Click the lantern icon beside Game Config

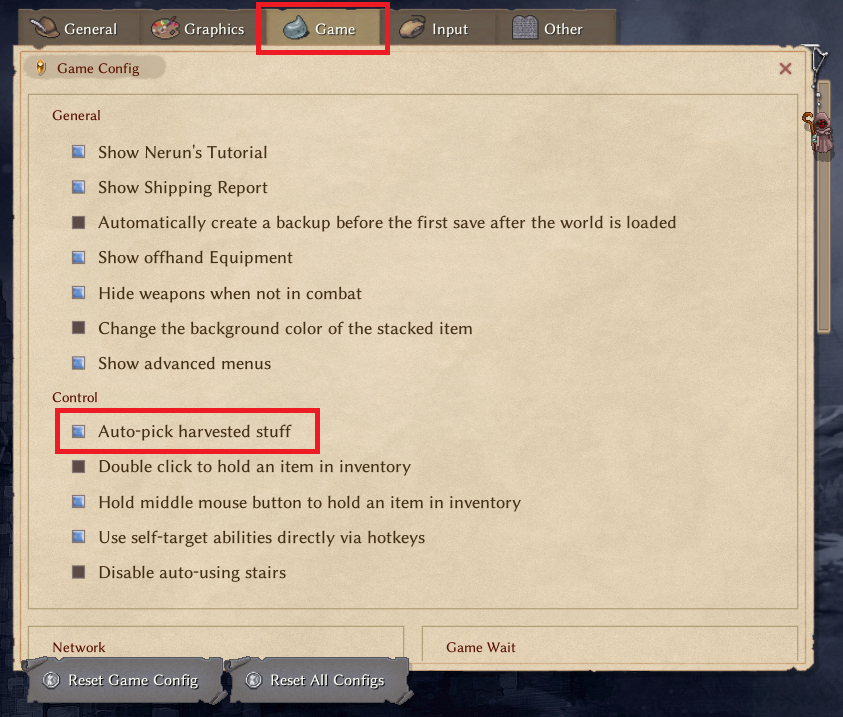(41, 68)
